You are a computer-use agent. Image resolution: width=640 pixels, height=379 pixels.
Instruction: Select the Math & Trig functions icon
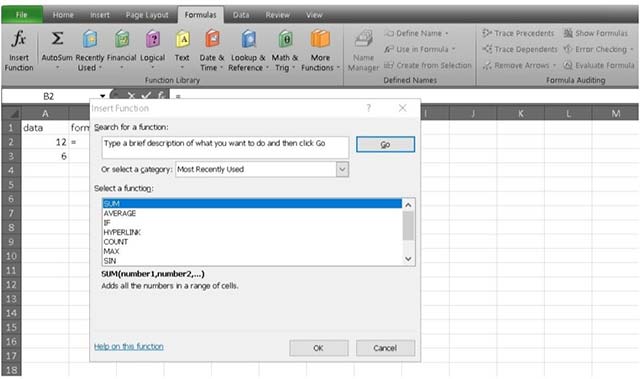coord(285,39)
